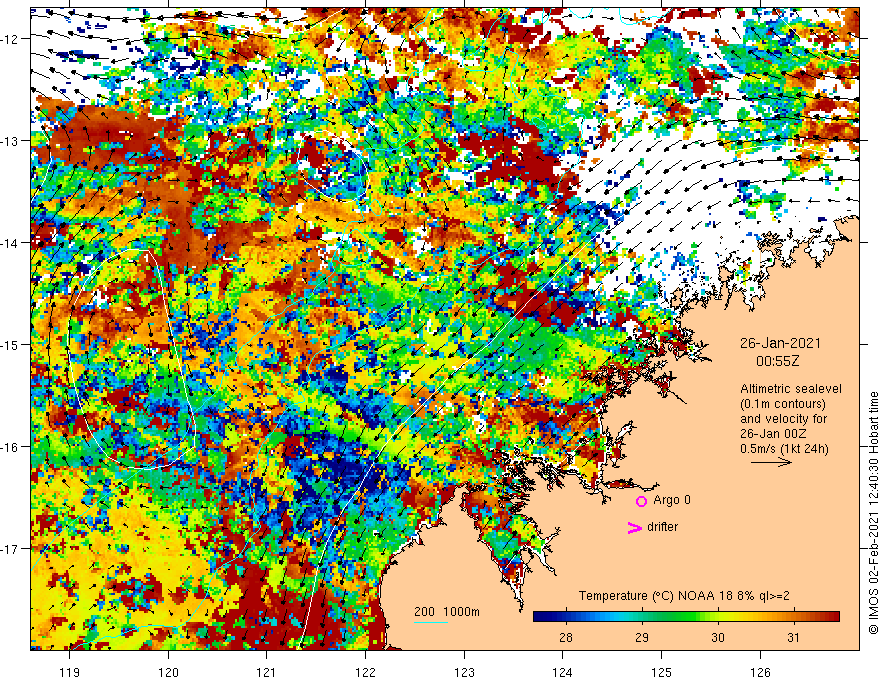Click the latitude axis label -16
This screenshot has width=880, height=680.
(x=9, y=447)
